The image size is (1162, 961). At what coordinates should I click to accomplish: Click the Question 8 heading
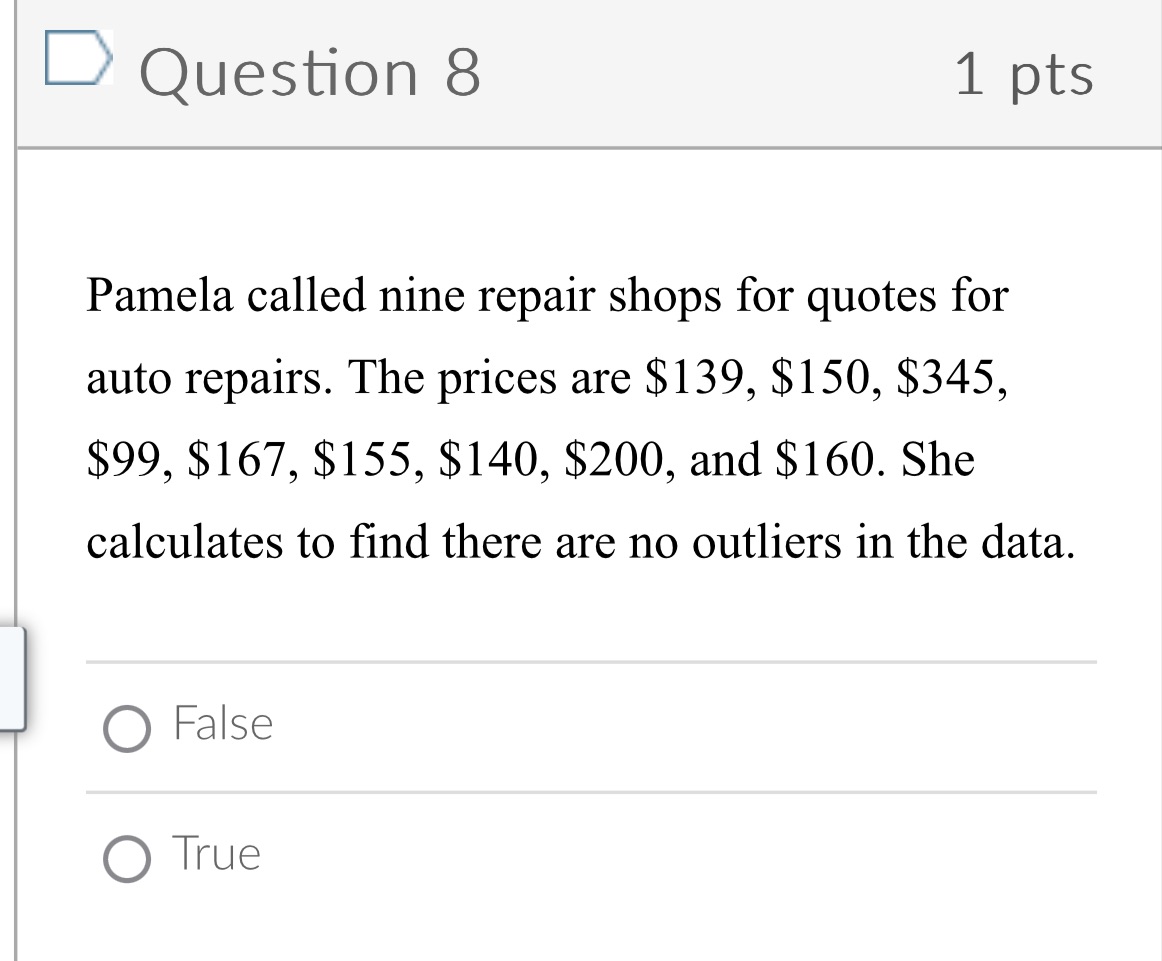tap(313, 72)
